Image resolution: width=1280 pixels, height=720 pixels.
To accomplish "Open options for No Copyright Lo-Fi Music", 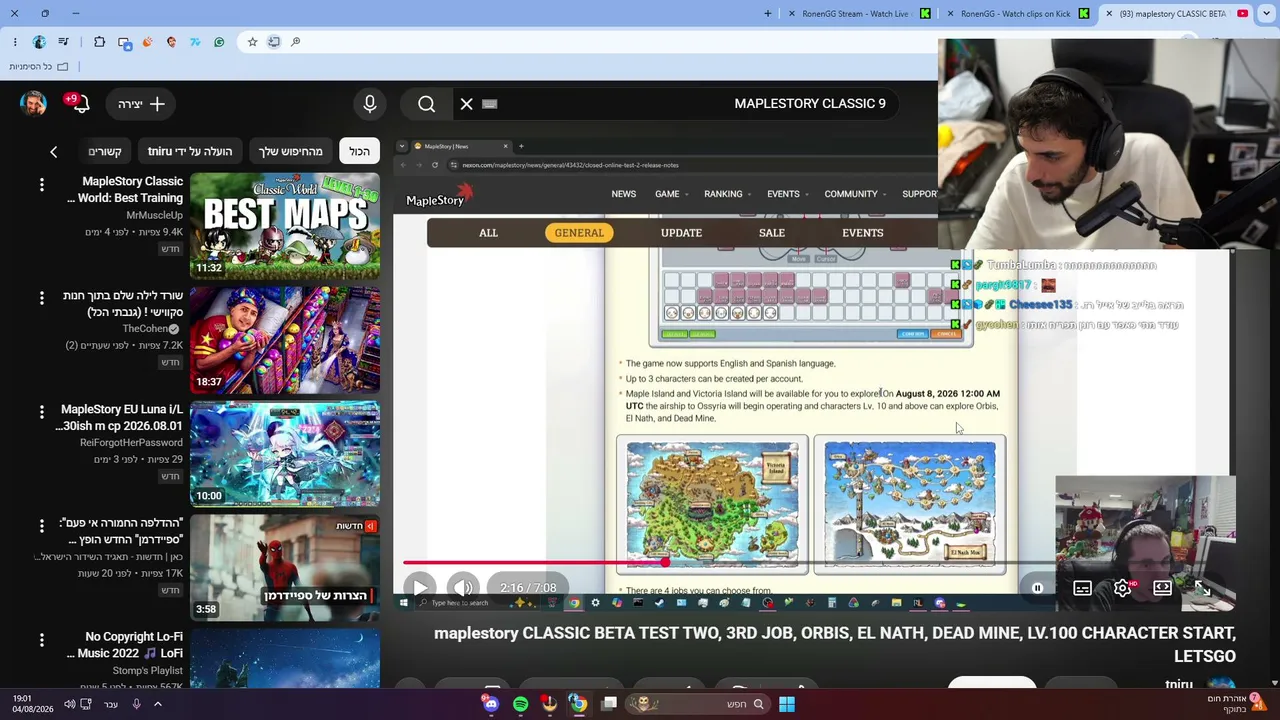I will tap(42, 640).
